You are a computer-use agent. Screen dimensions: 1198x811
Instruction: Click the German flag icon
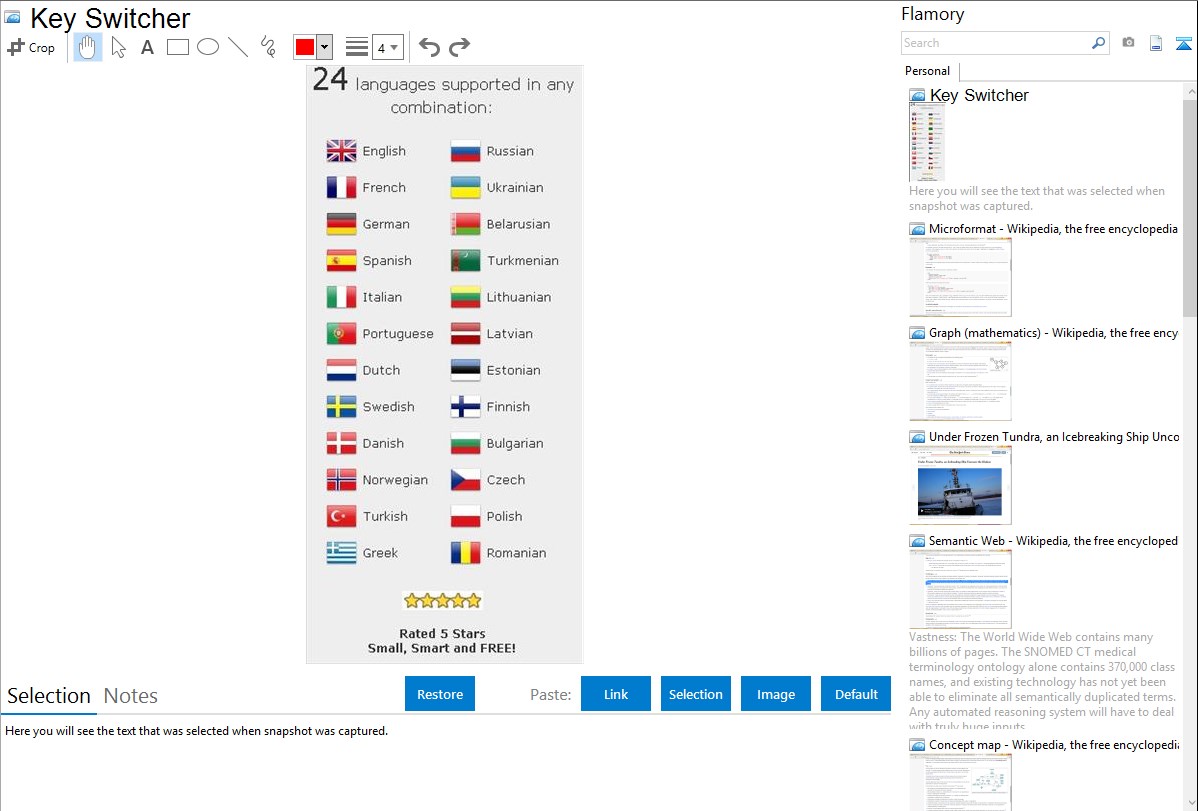click(x=342, y=224)
